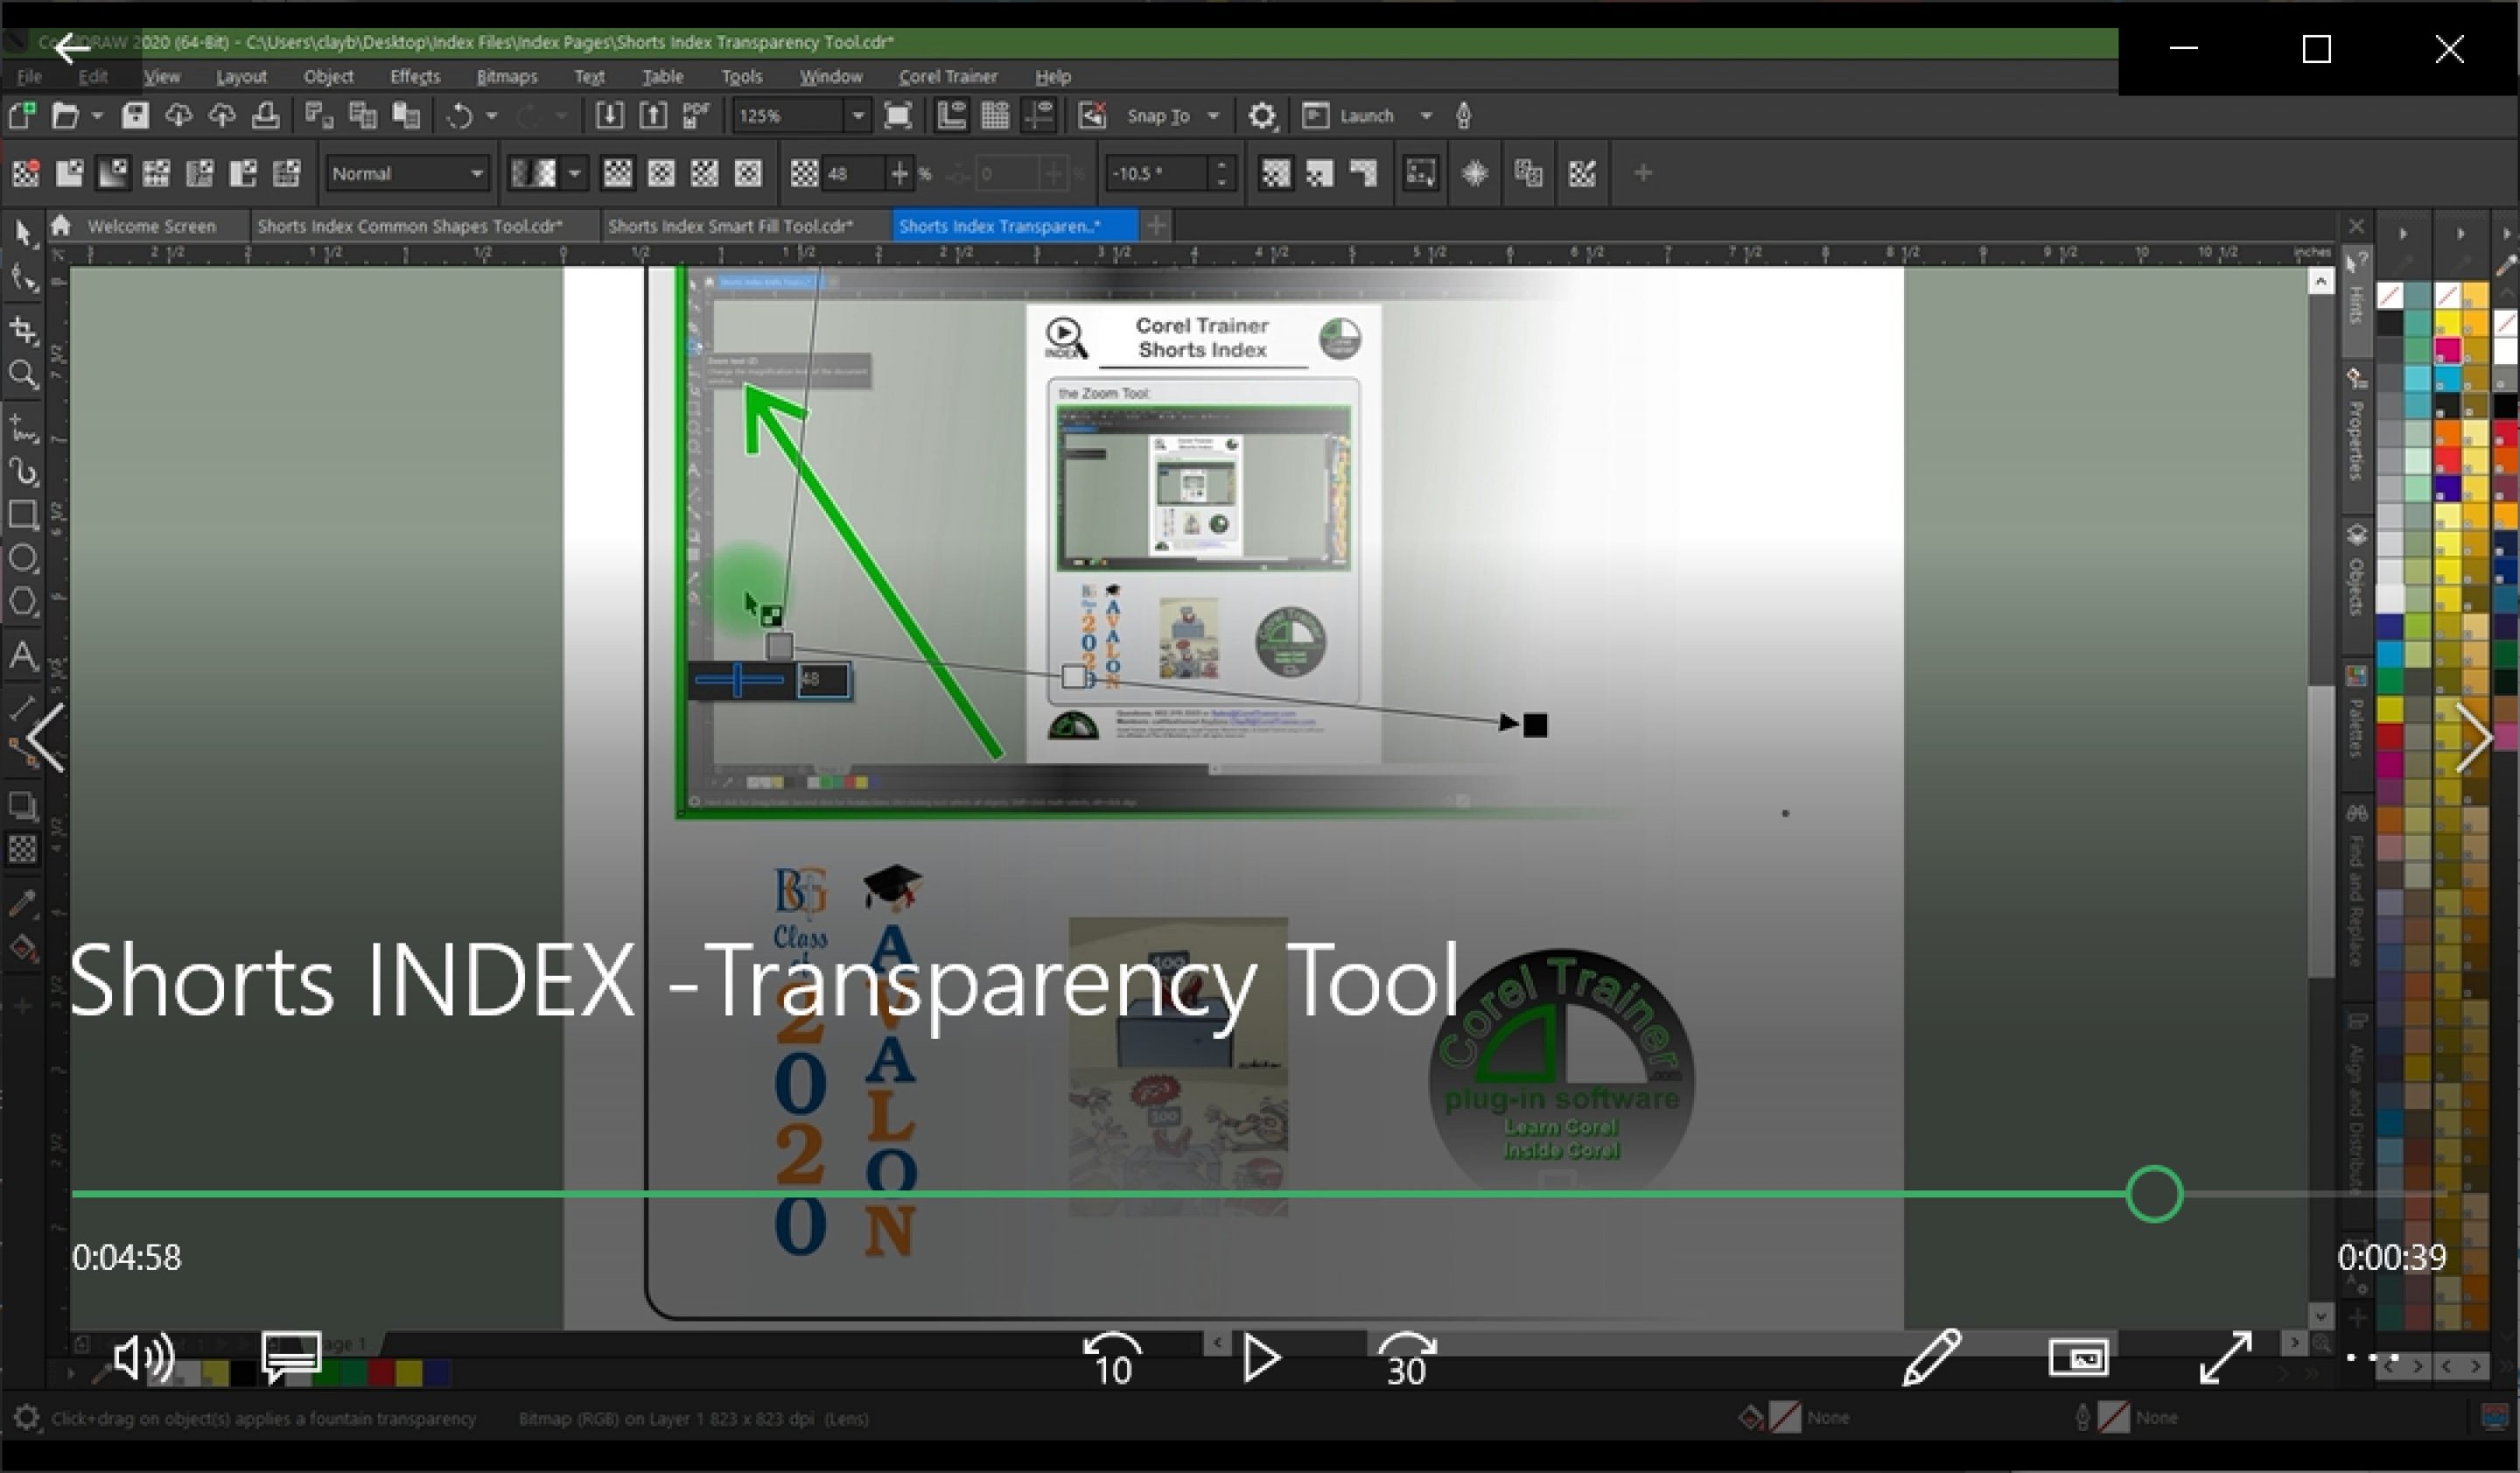Open the pencil edit option

tap(1931, 1357)
